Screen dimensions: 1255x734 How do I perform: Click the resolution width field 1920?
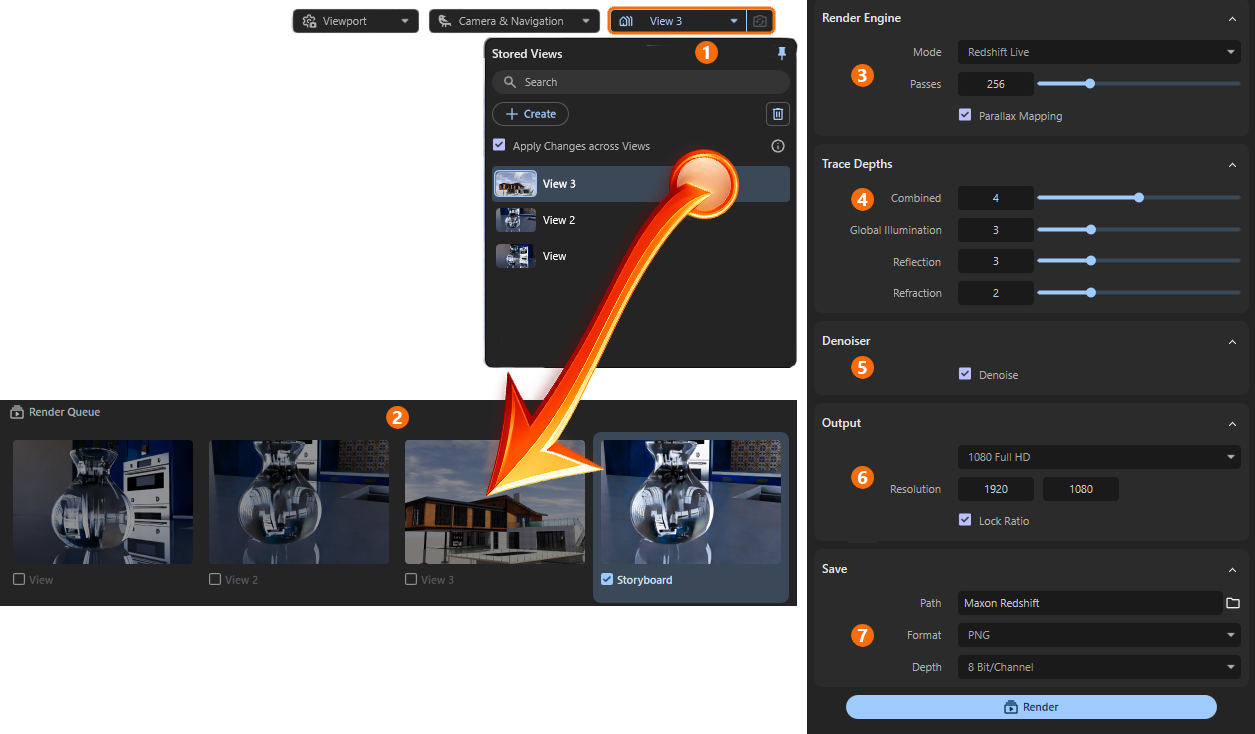pyautogui.click(x=995, y=489)
